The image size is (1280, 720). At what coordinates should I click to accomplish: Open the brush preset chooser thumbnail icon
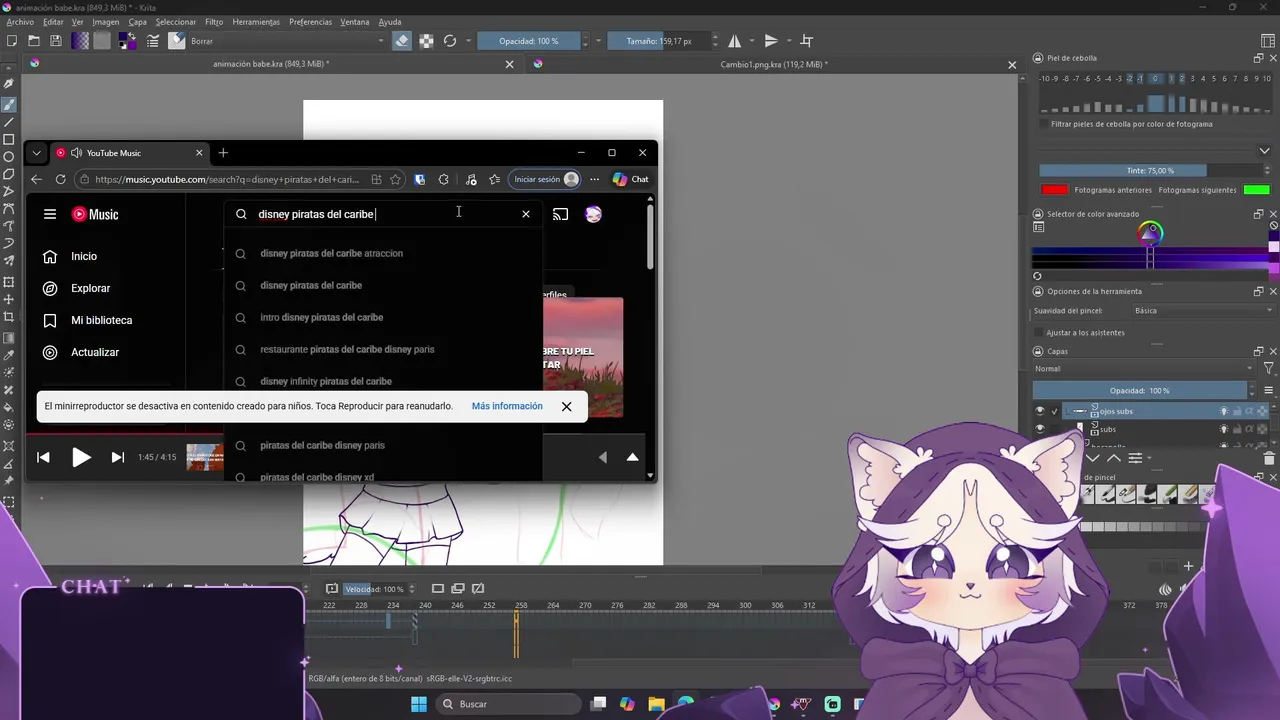click(x=177, y=41)
